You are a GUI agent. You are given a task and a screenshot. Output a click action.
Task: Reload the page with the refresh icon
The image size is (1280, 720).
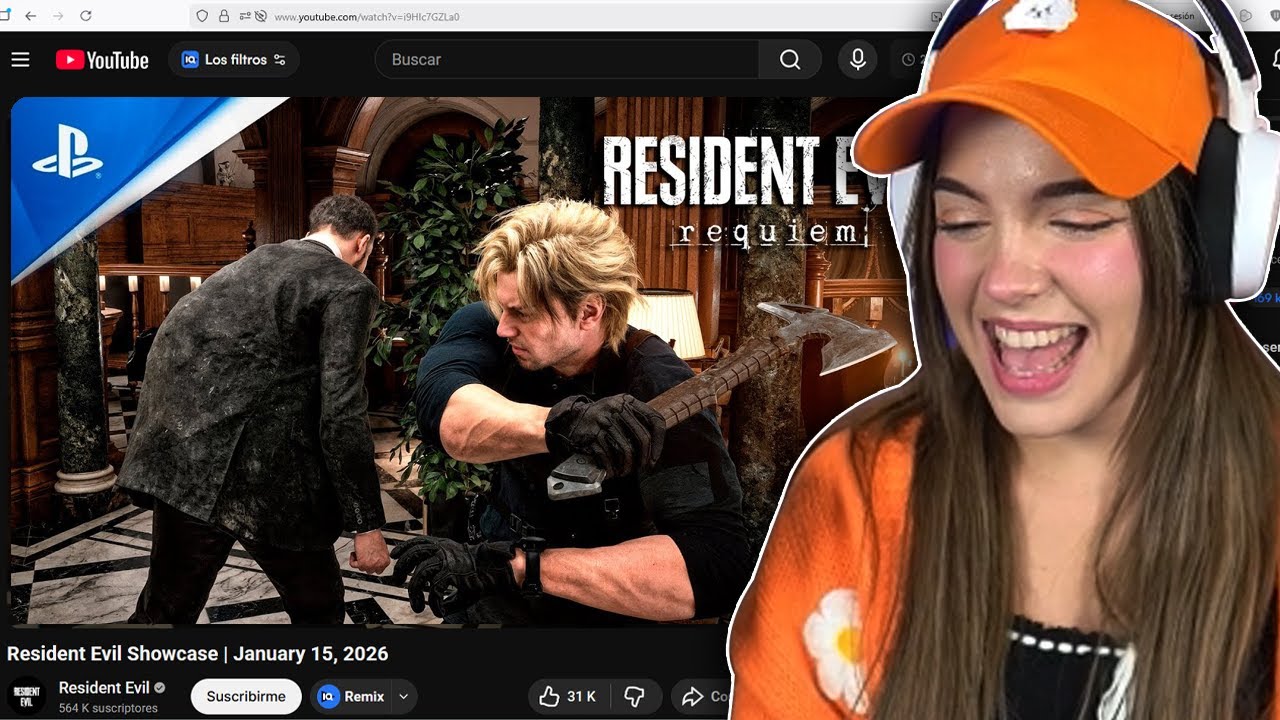click(x=86, y=16)
